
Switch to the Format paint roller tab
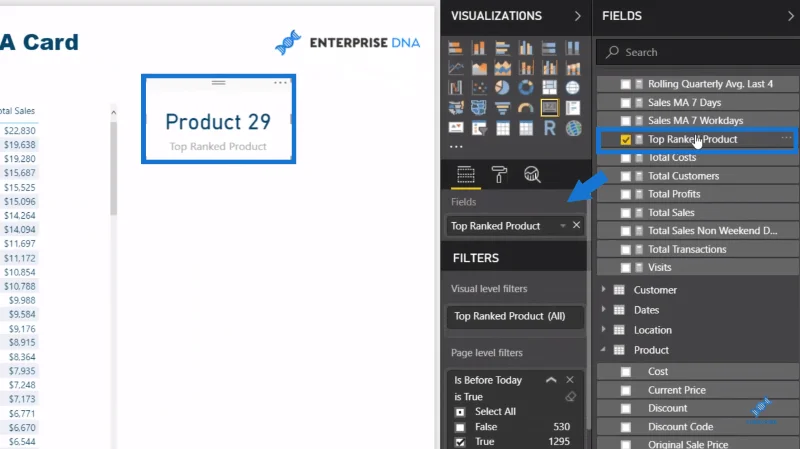point(499,174)
